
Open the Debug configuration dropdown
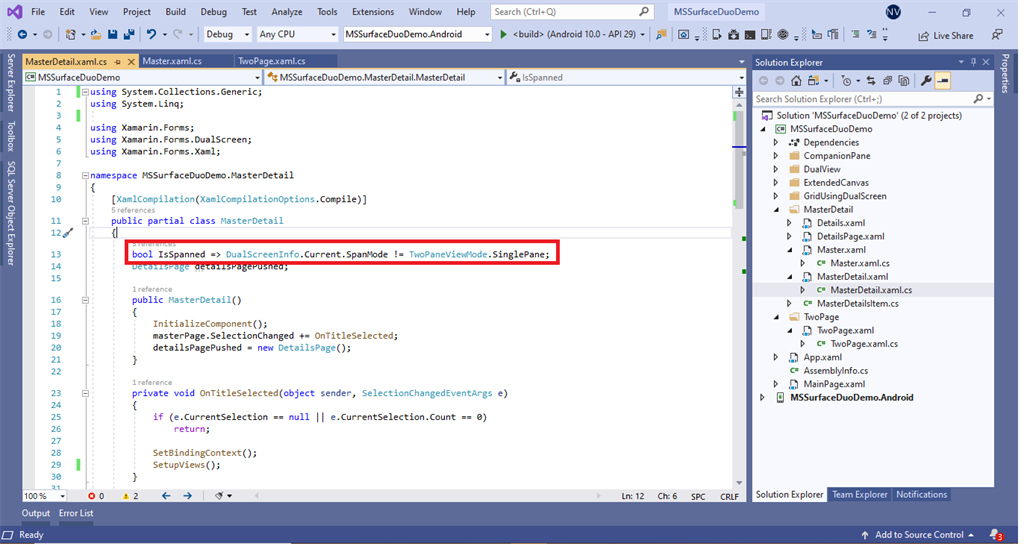(x=226, y=35)
